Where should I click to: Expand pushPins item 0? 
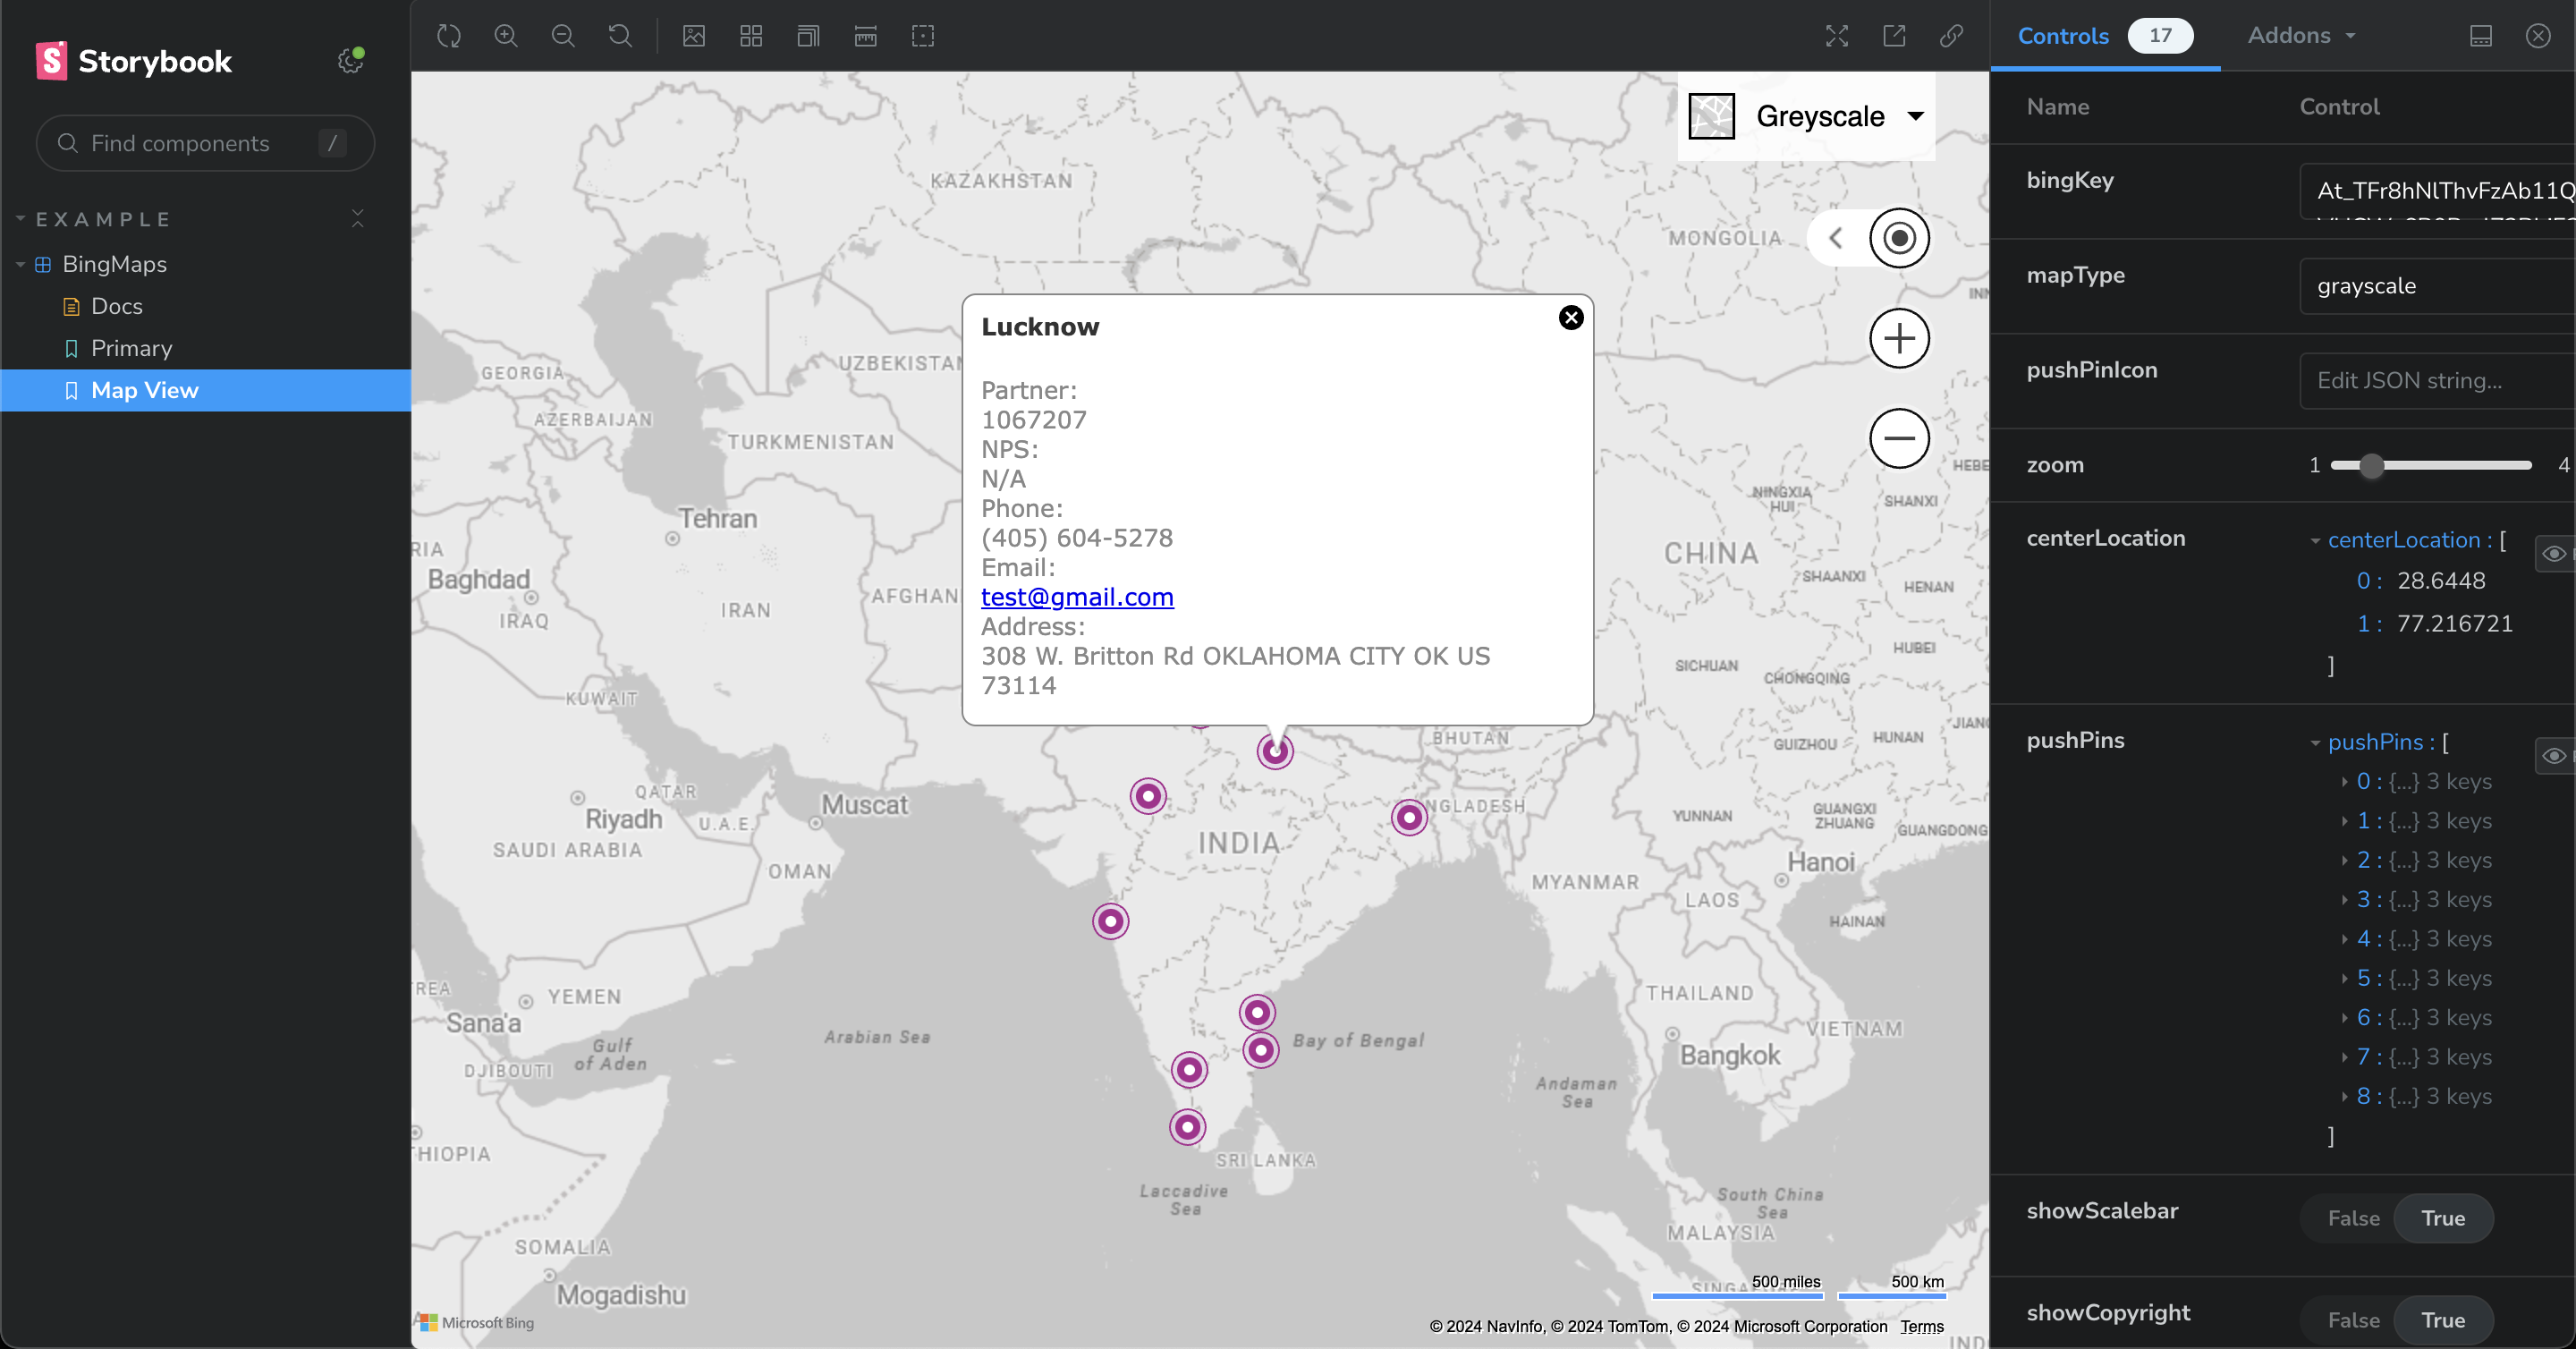2345,782
